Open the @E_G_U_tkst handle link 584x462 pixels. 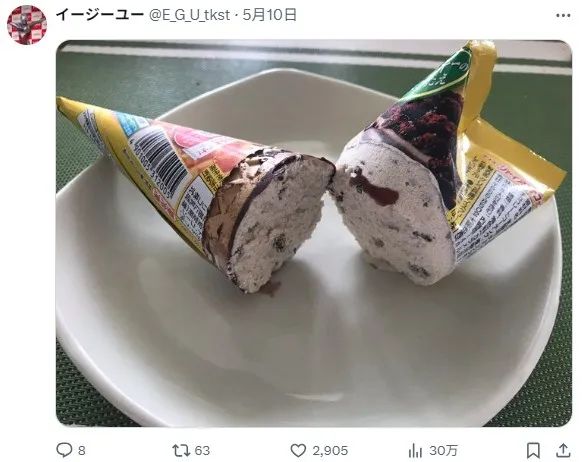(189, 15)
